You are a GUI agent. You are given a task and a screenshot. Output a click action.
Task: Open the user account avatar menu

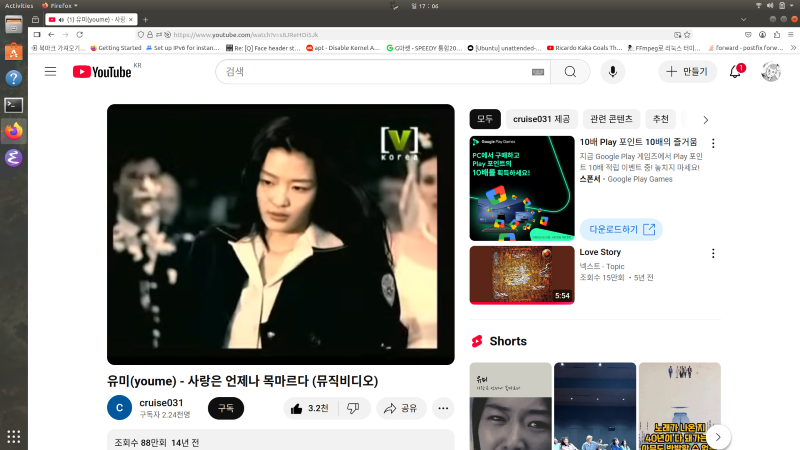click(771, 72)
